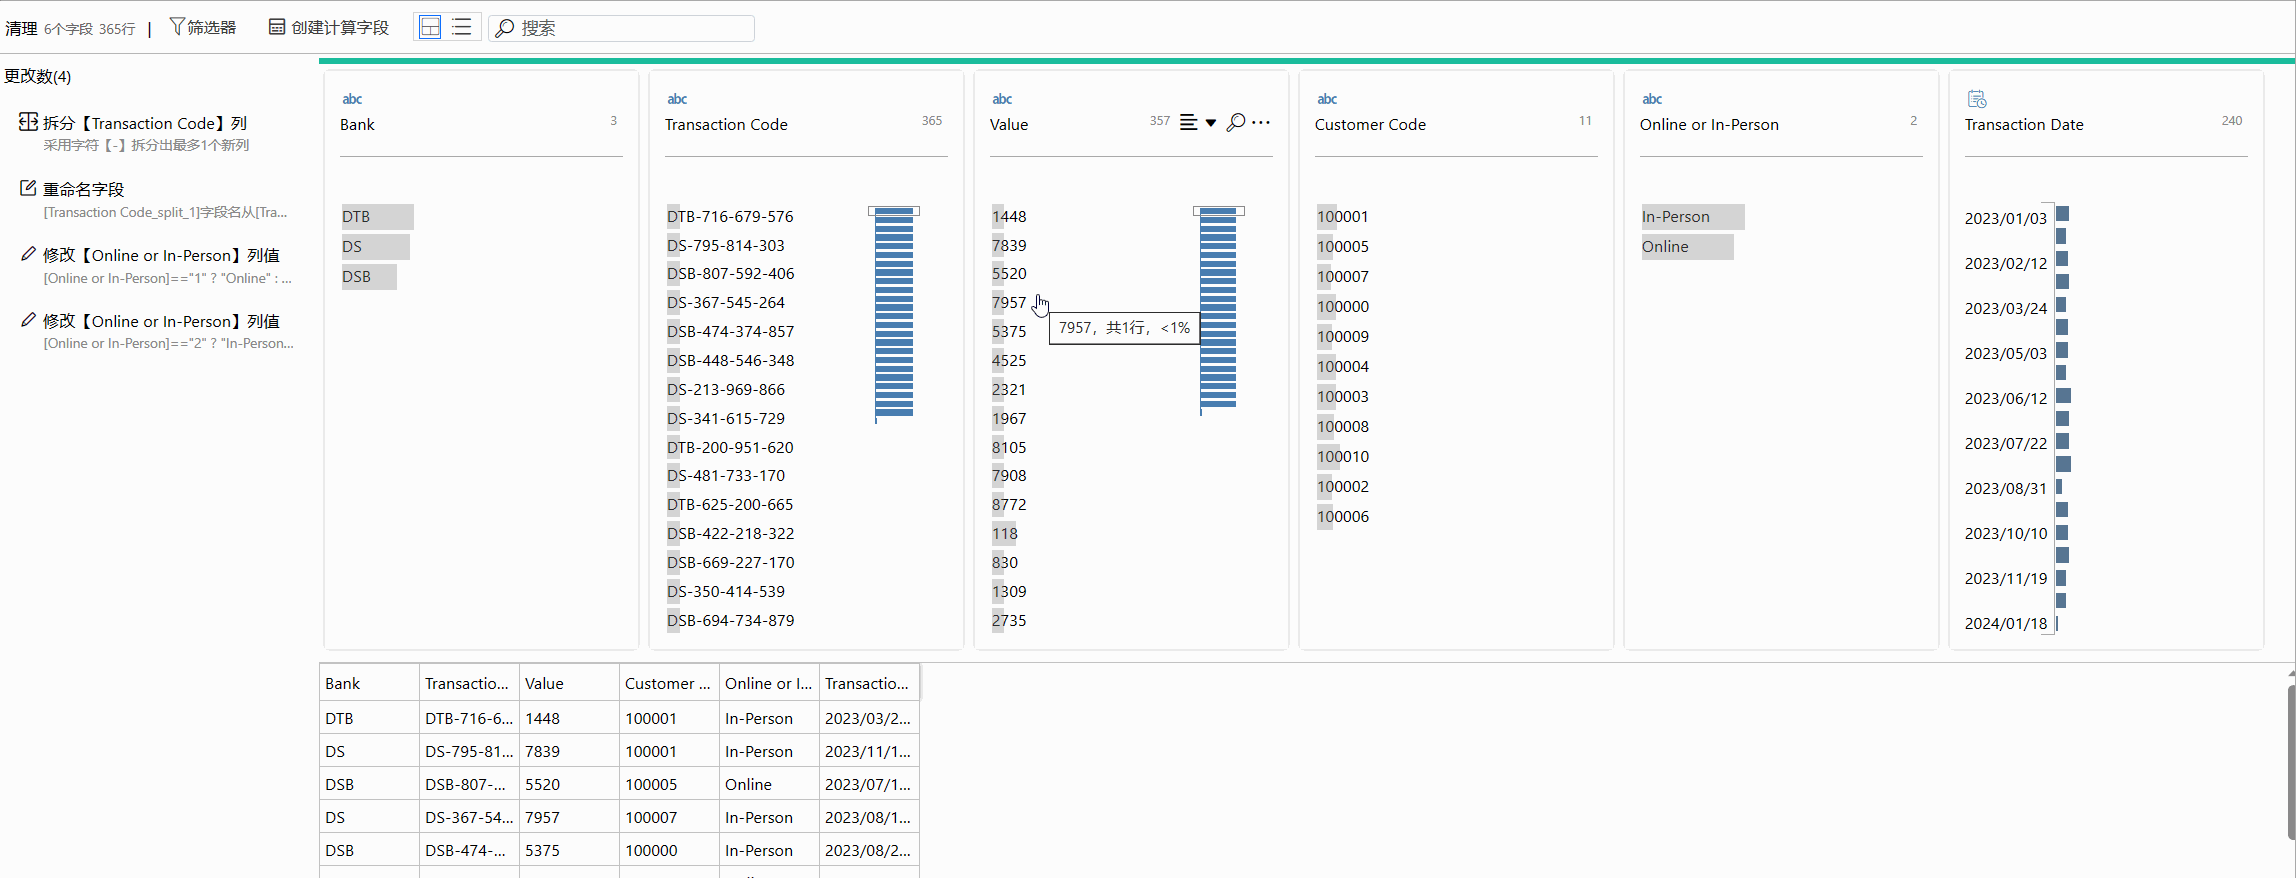
Task: Select the 2023/06/12 date histogram bin
Action: 2063,396
